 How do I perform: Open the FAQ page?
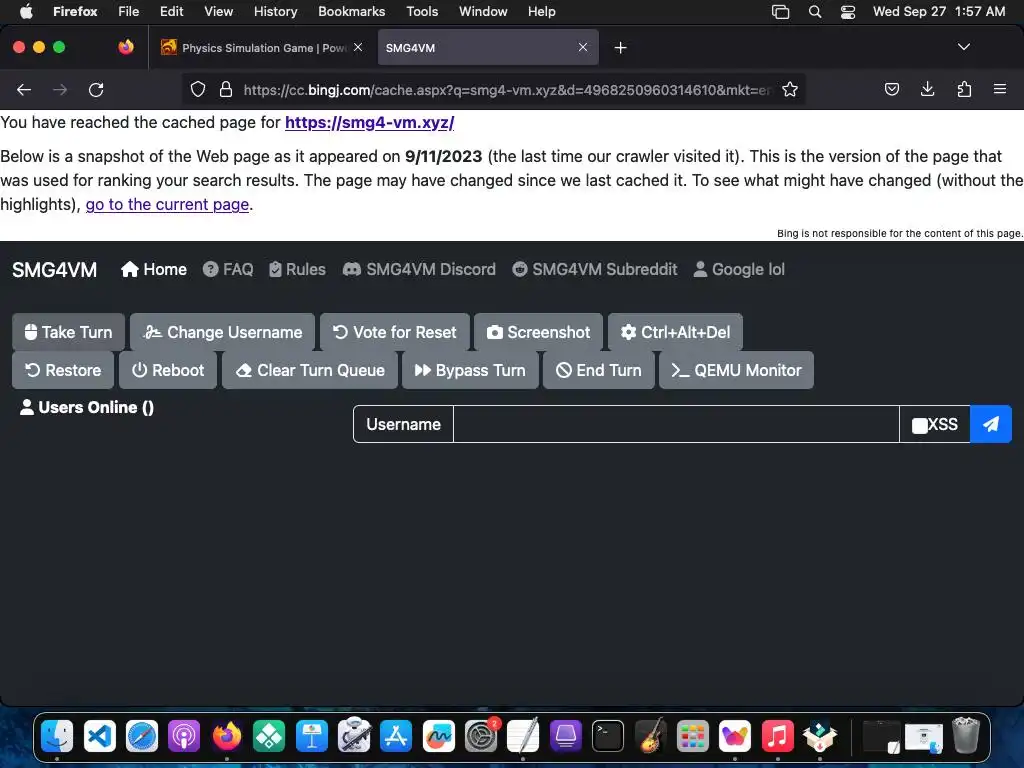228,269
